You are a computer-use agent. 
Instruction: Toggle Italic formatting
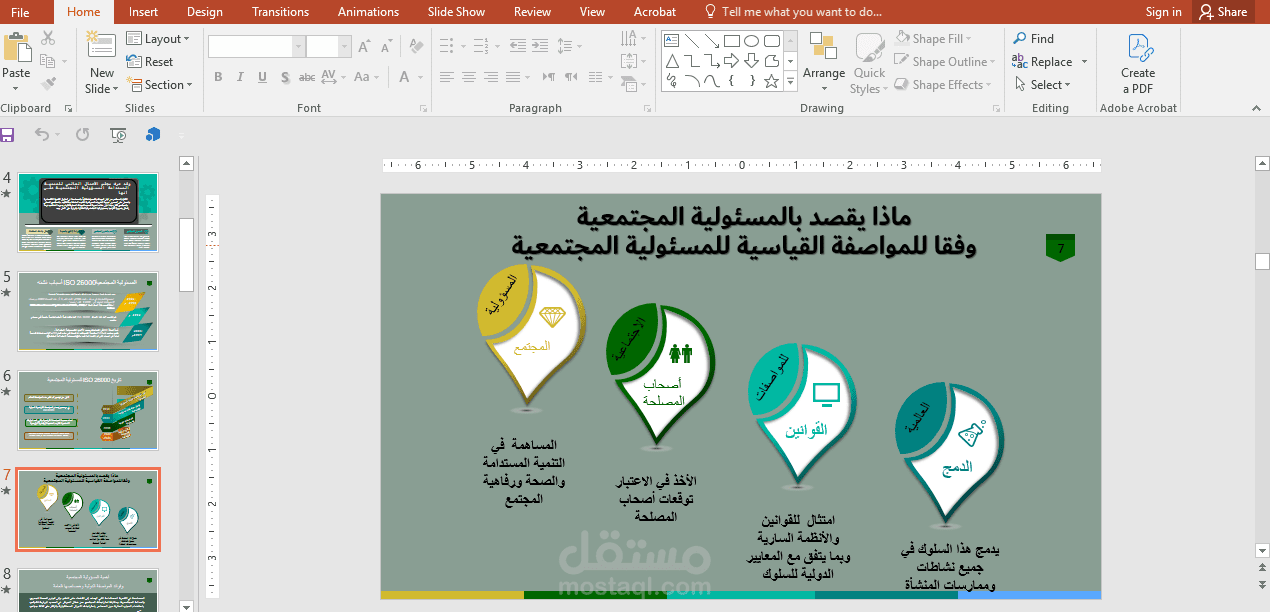coord(240,77)
